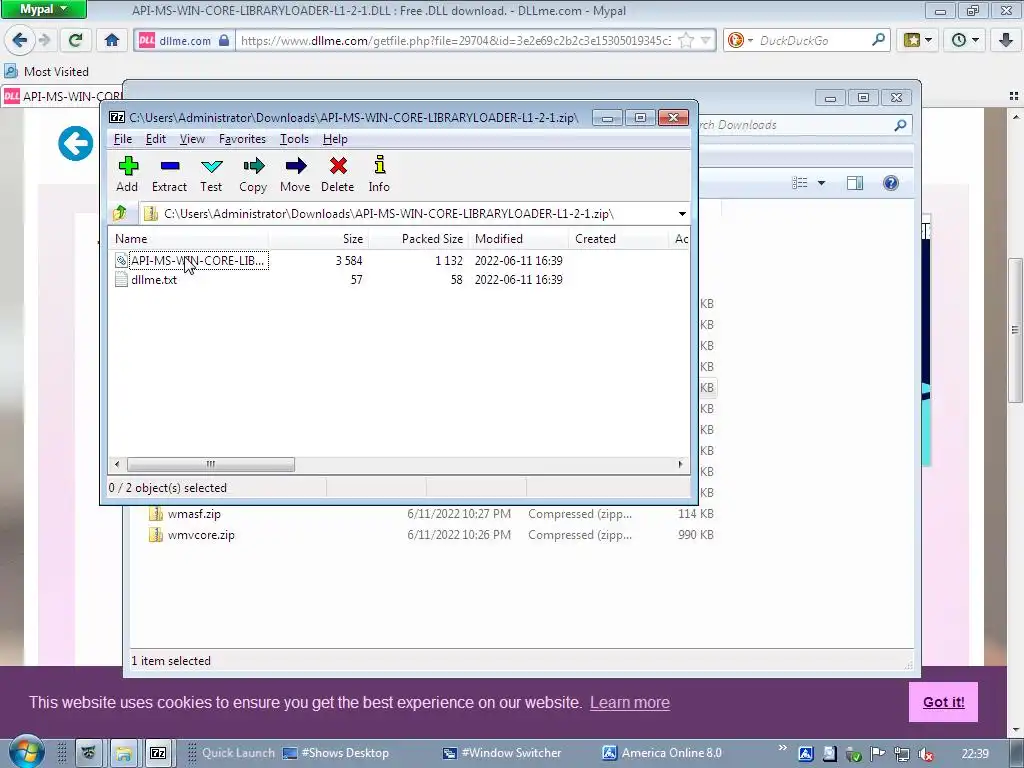This screenshot has height=768, width=1024.
Task: Open the Tools menu
Action: tap(294, 139)
